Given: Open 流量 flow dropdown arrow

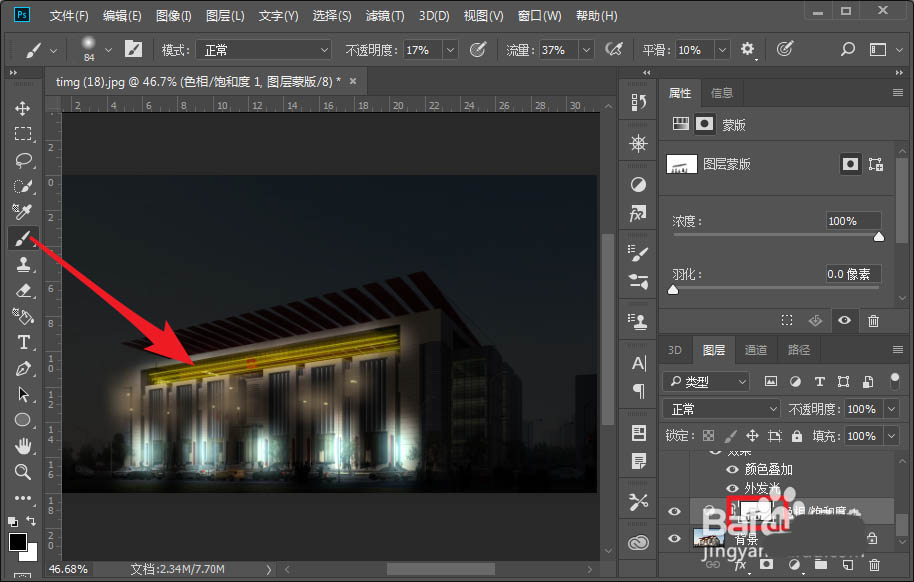Looking at the screenshot, I should point(586,50).
